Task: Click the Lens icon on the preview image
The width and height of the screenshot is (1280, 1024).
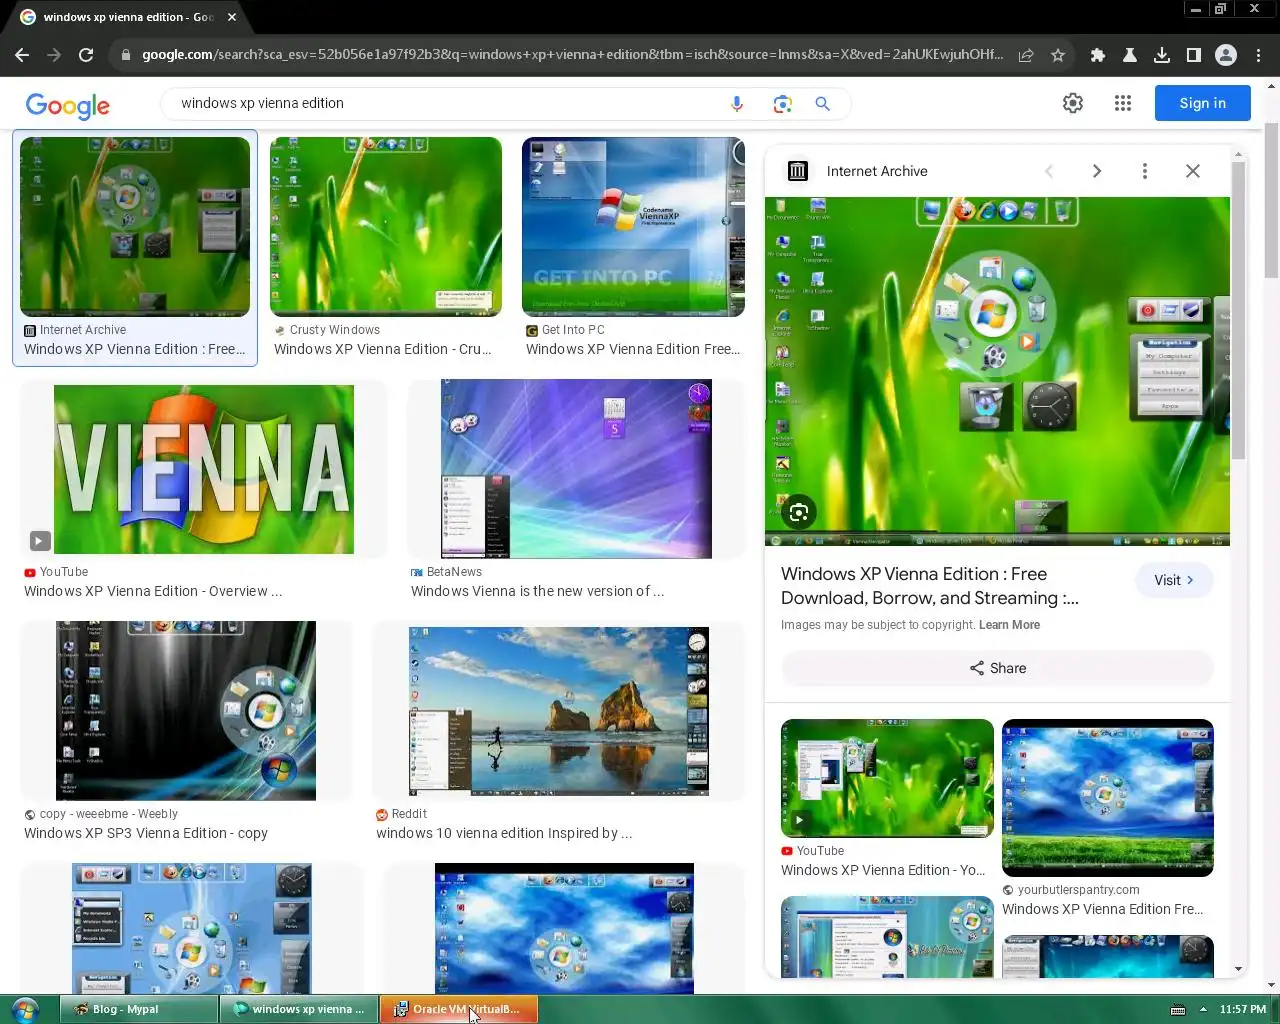Action: pos(798,513)
